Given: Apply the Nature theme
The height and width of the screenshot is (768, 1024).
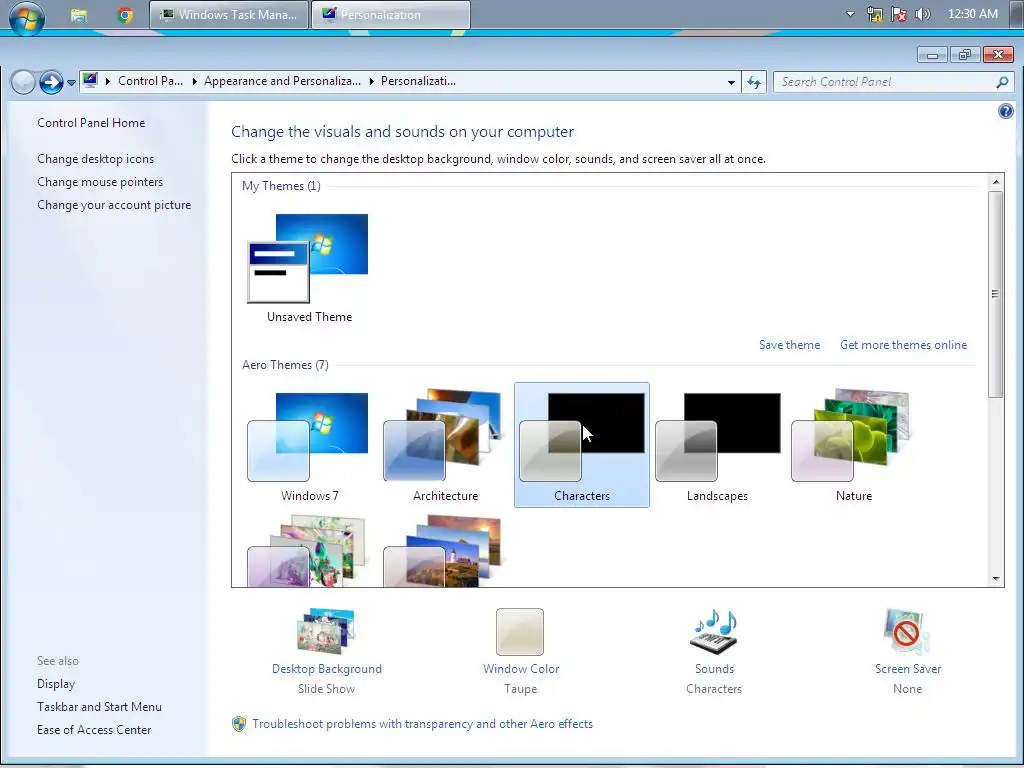Looking at the screenshot, I should [853, 447].
